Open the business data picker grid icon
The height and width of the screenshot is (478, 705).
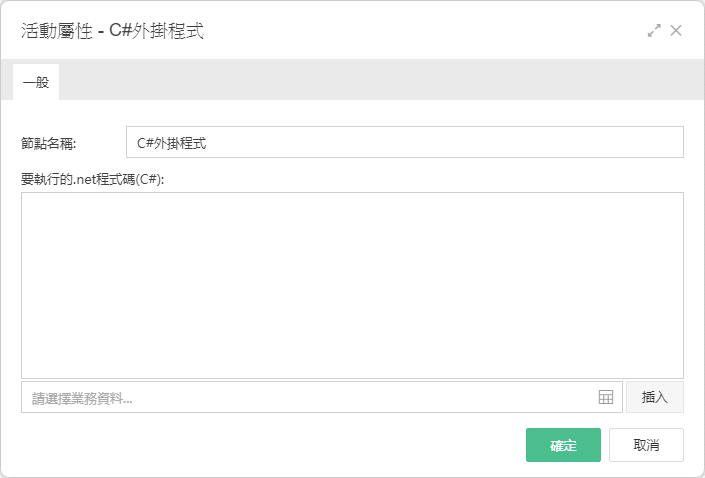pos(606,397)
